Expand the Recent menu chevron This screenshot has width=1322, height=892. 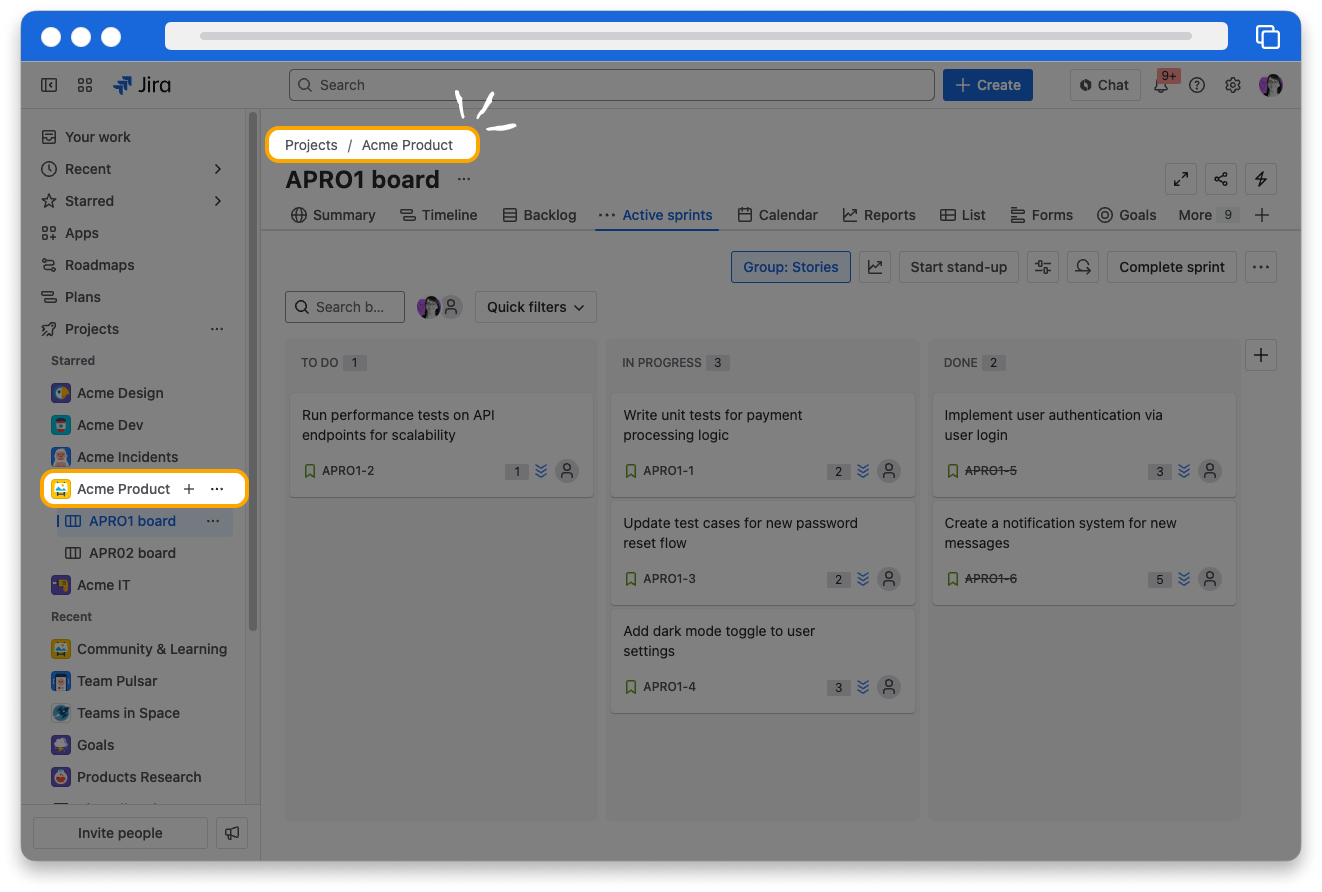pyautogui.click(x=218, y=169)
